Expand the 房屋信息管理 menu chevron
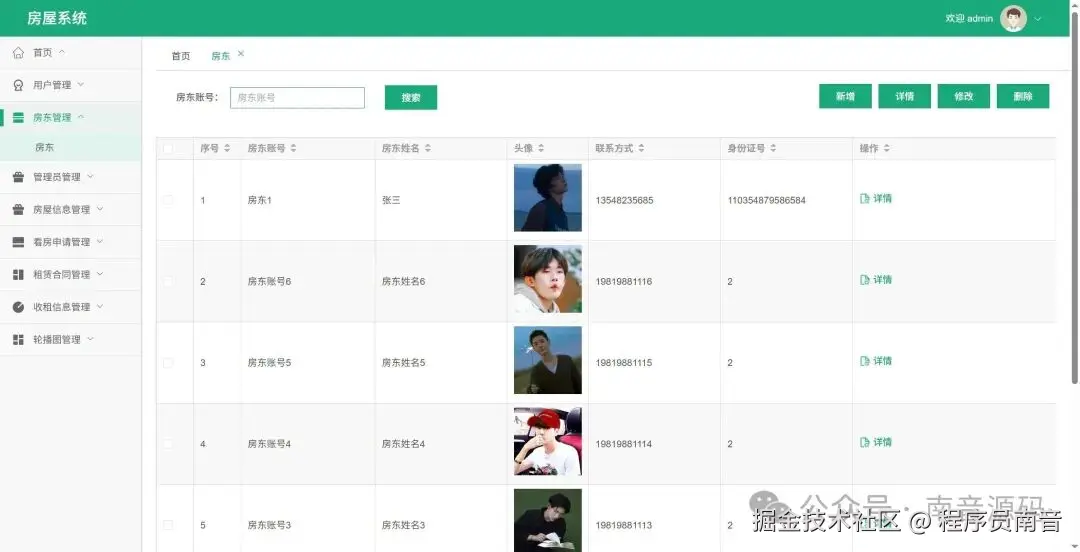This screenshot has height=552, width=1080. (100, 209)
